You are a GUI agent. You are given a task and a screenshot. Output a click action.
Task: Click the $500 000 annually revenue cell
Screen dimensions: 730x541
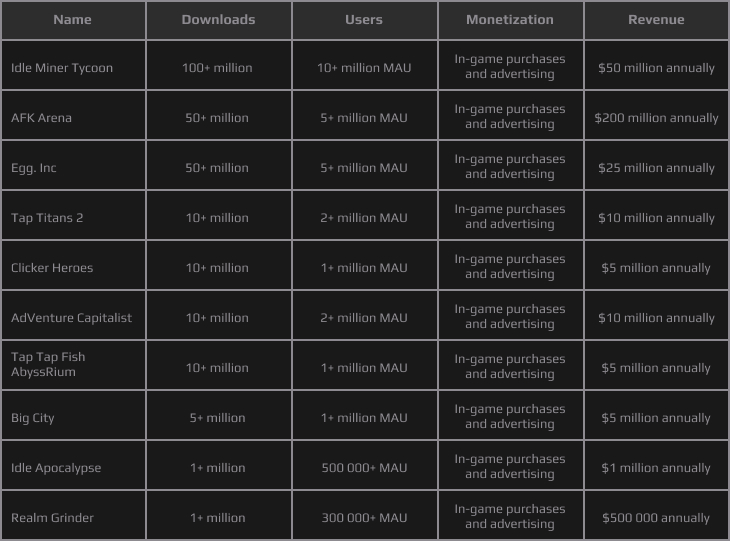point(656,515)
